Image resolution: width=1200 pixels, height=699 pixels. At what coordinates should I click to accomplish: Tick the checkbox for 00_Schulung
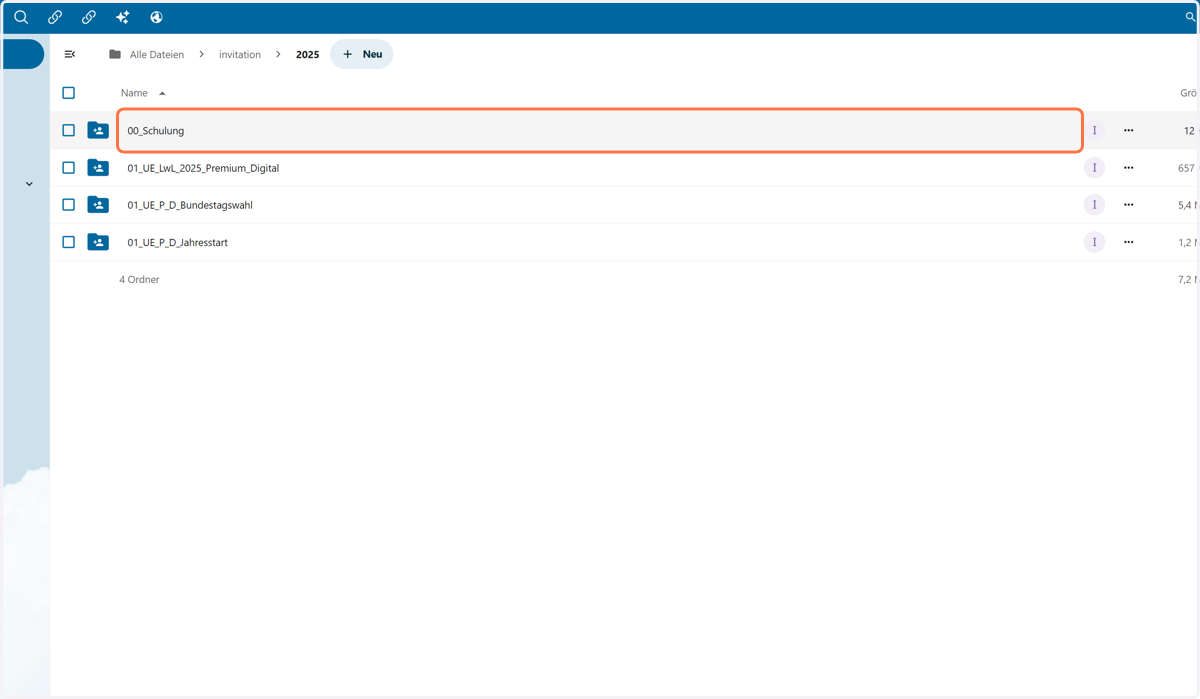[68, 130]
